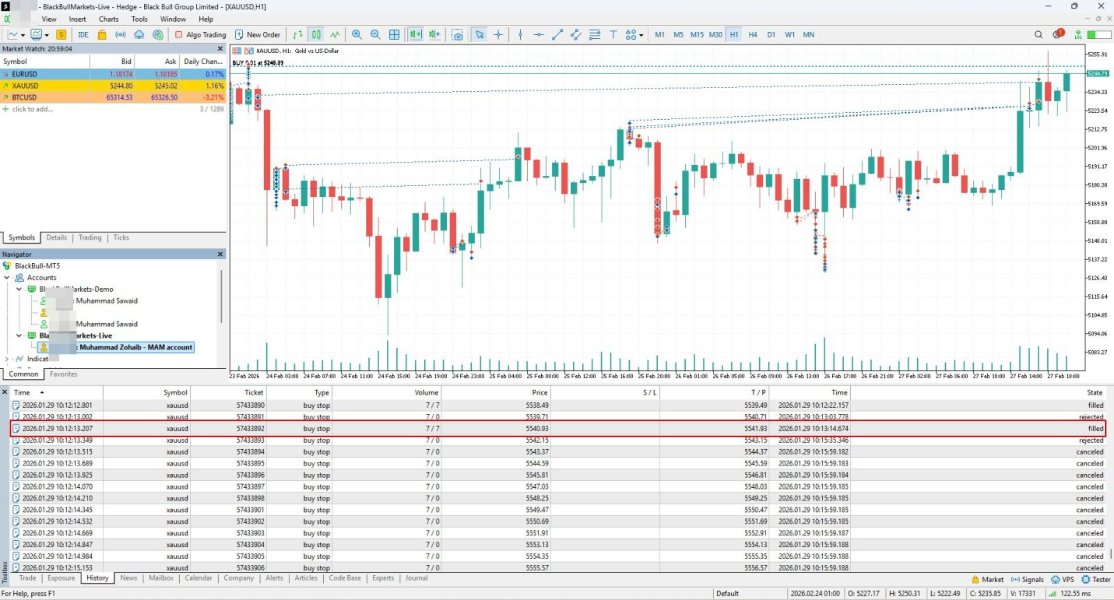This screenshot has height=600, width=1114.
Task: Switch timeframe to H4
Action: pos(752,34)
